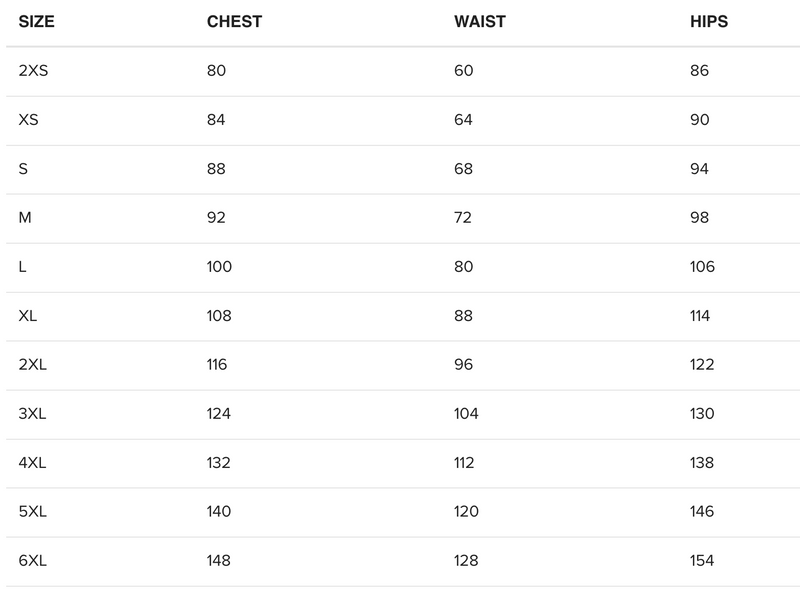Click the 3XL size label
The height and width of the screenshot is (598, 800).
(x=33, y=414)
